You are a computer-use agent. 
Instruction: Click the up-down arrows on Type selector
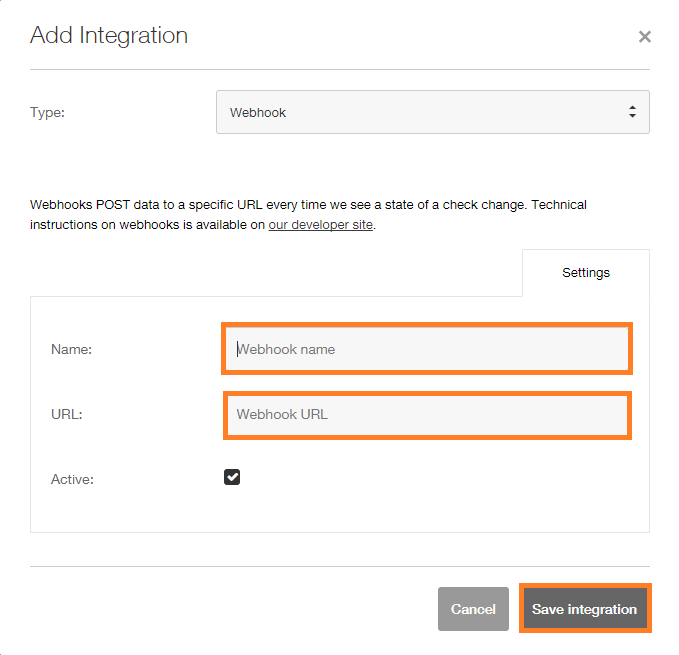[x=632, y=112]
